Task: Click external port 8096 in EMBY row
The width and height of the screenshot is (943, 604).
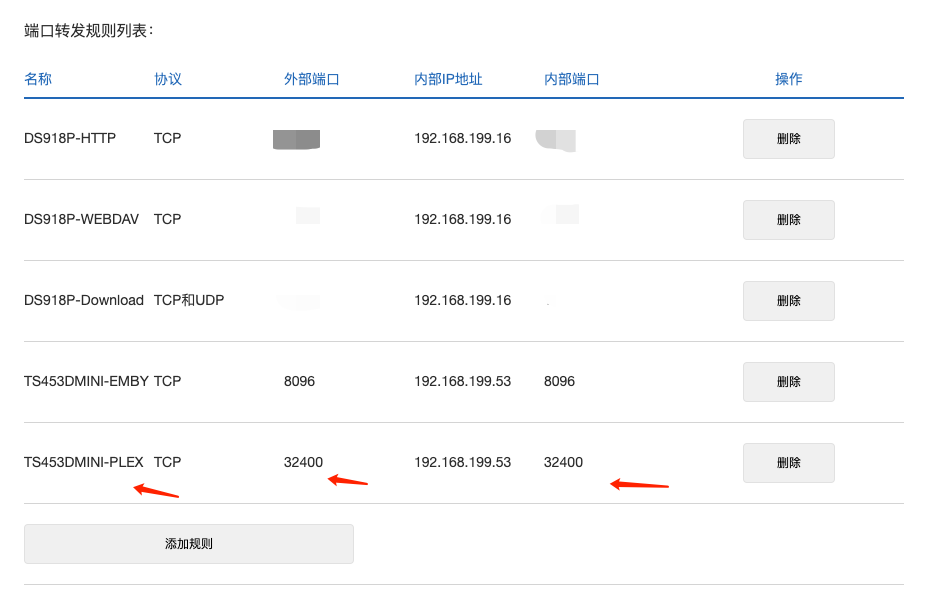Action: (299, 381)
